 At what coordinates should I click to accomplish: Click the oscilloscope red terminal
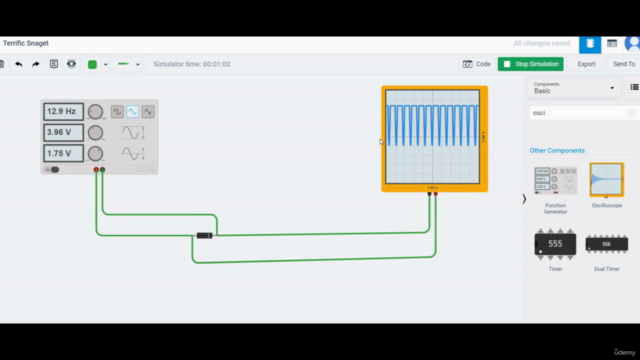click(436, 194)
